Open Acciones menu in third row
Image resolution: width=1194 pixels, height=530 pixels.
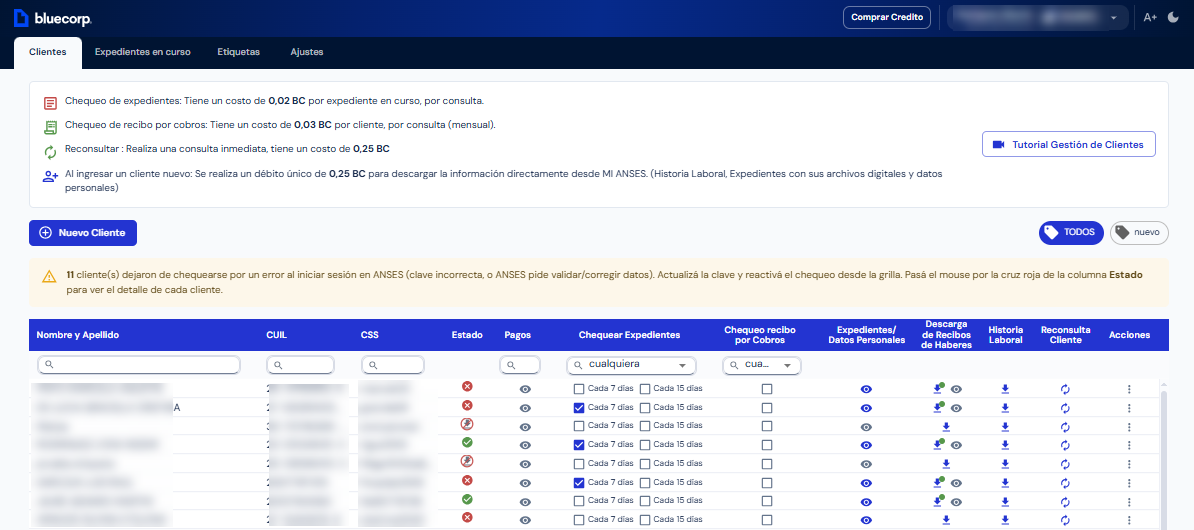(1129, 426)
